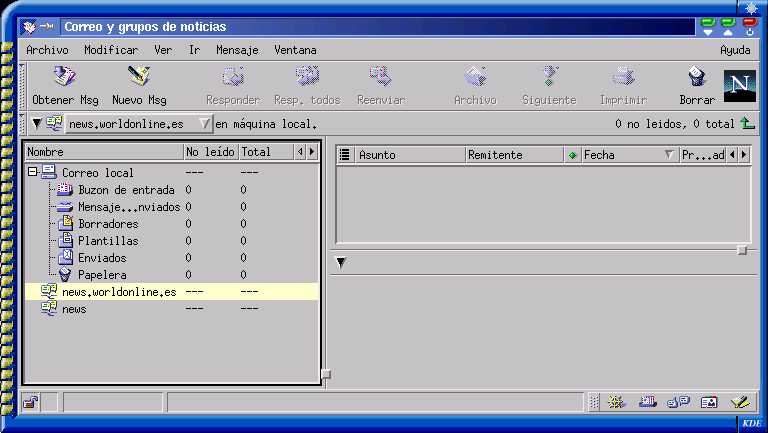Click the green diamond read-status column header
This screenshot has width=768, height=433.
[572, 155]
